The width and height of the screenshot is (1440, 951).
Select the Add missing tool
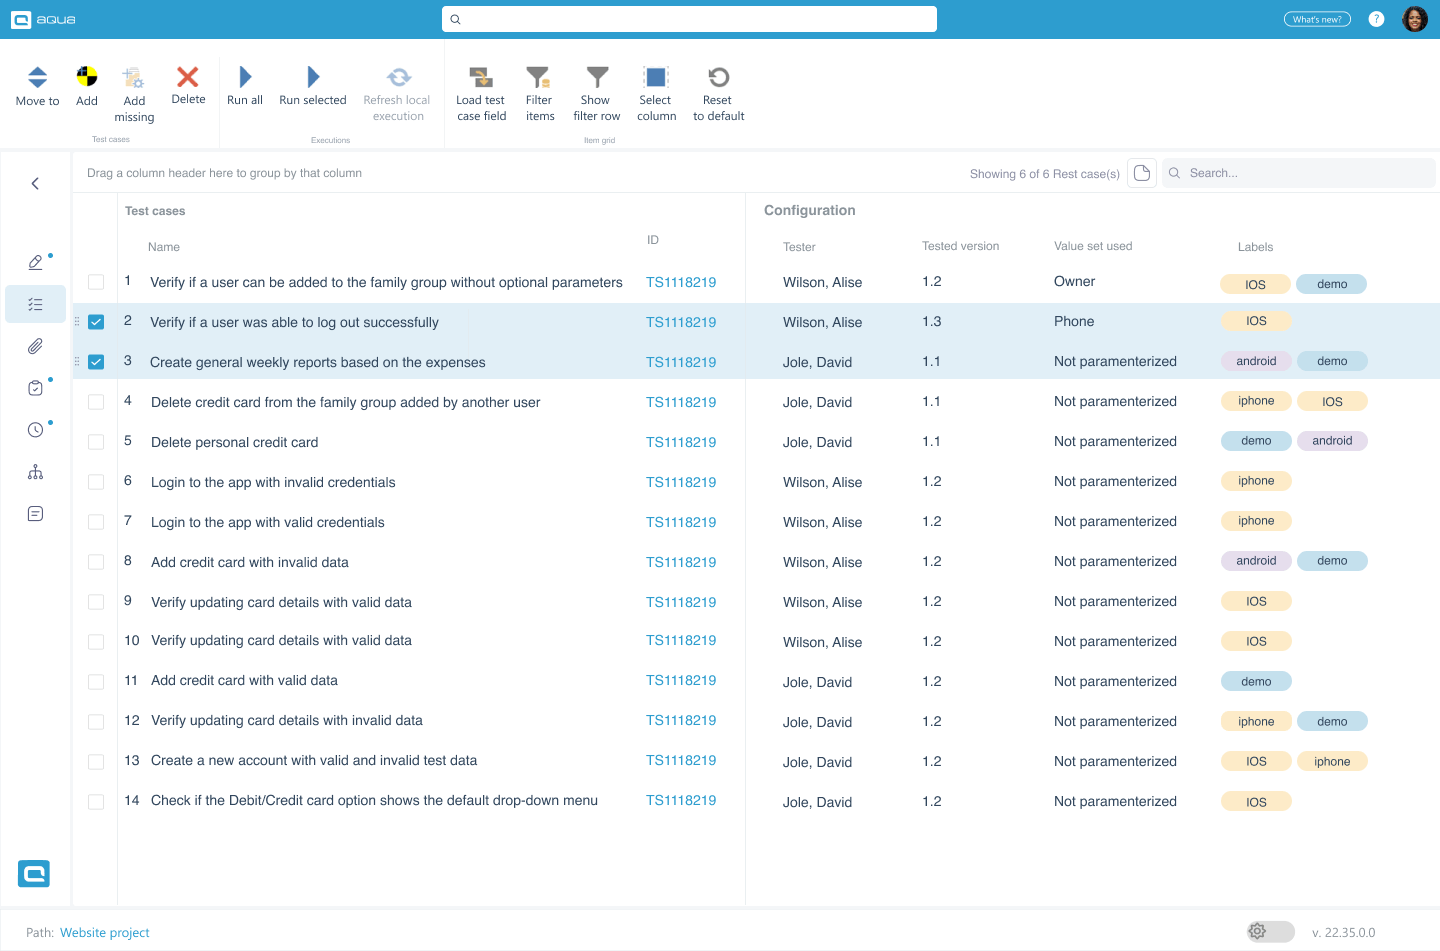tap(133, 90)
